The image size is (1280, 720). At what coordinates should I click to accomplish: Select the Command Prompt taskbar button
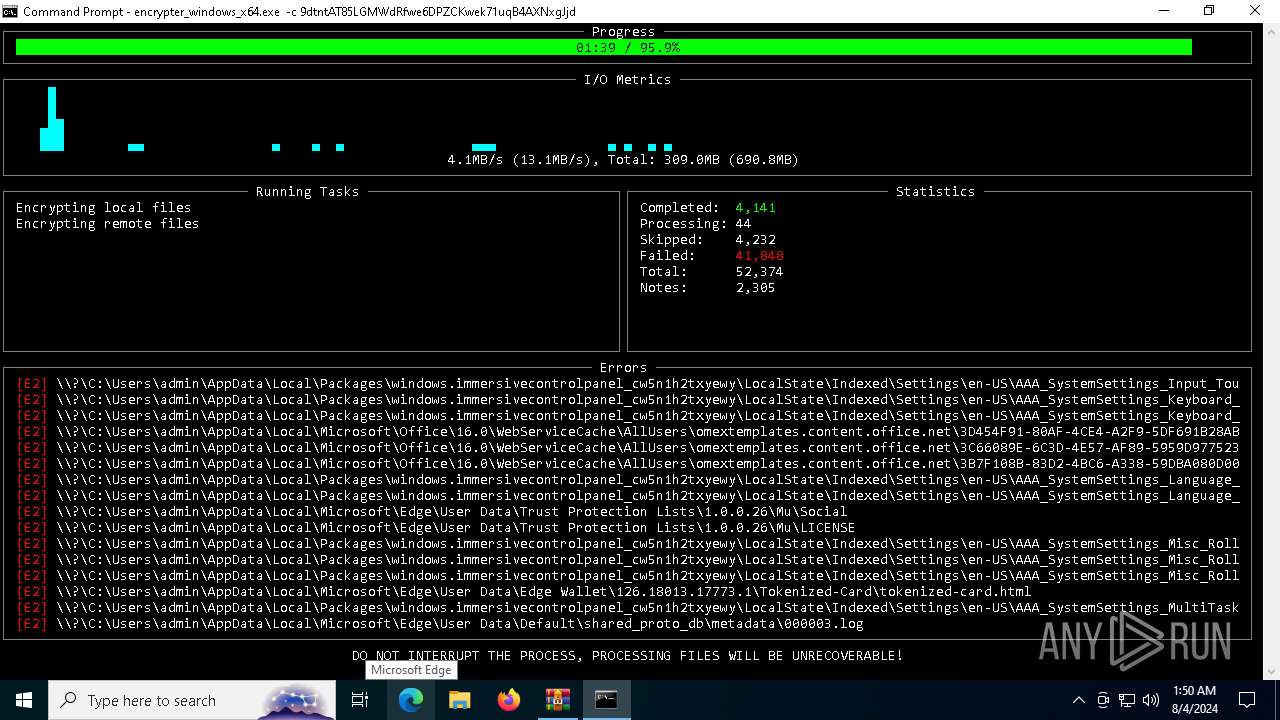(x=606, y=700)
